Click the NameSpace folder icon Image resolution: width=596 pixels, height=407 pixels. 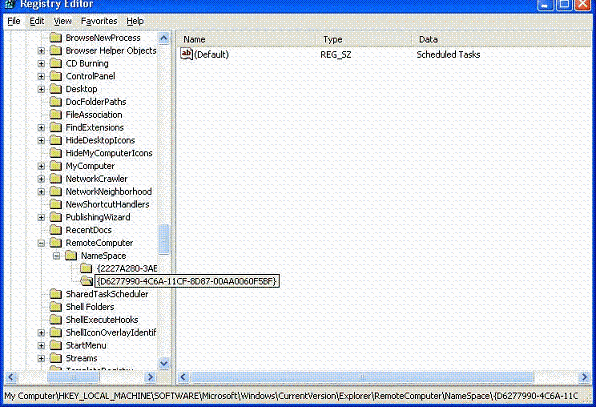71,256
